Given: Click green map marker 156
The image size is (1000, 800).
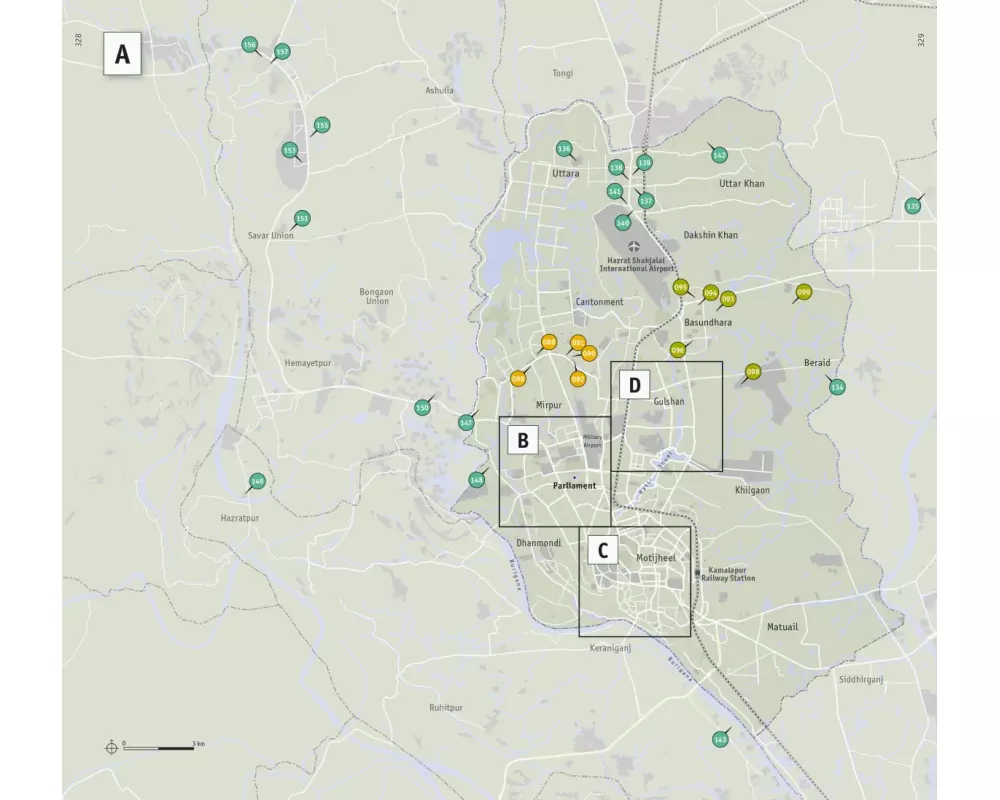Looking at the screenshot, I should pyautogui.click(x=249, y=45).
